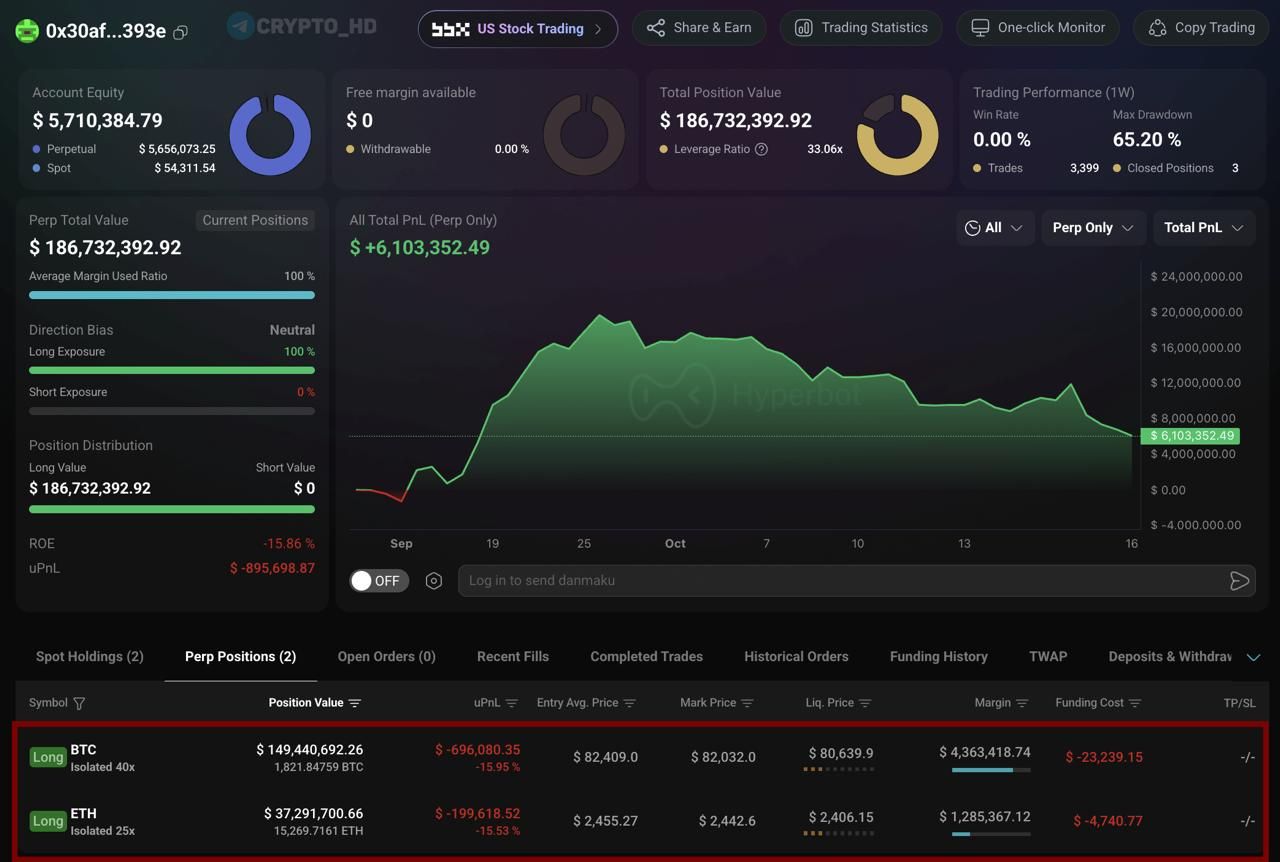
Task: Sort by Entry Avg. Price icon
Action: [x=629, y=703]
